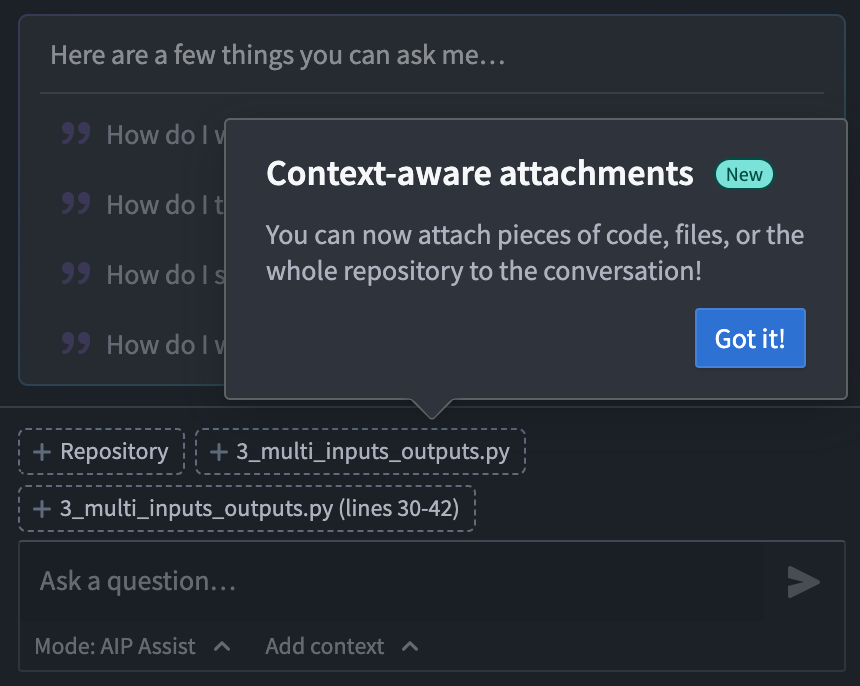Attach 3_multi_inputs_outputs.py file chip
The image size is (860, 686).
(x=360, y=452)
